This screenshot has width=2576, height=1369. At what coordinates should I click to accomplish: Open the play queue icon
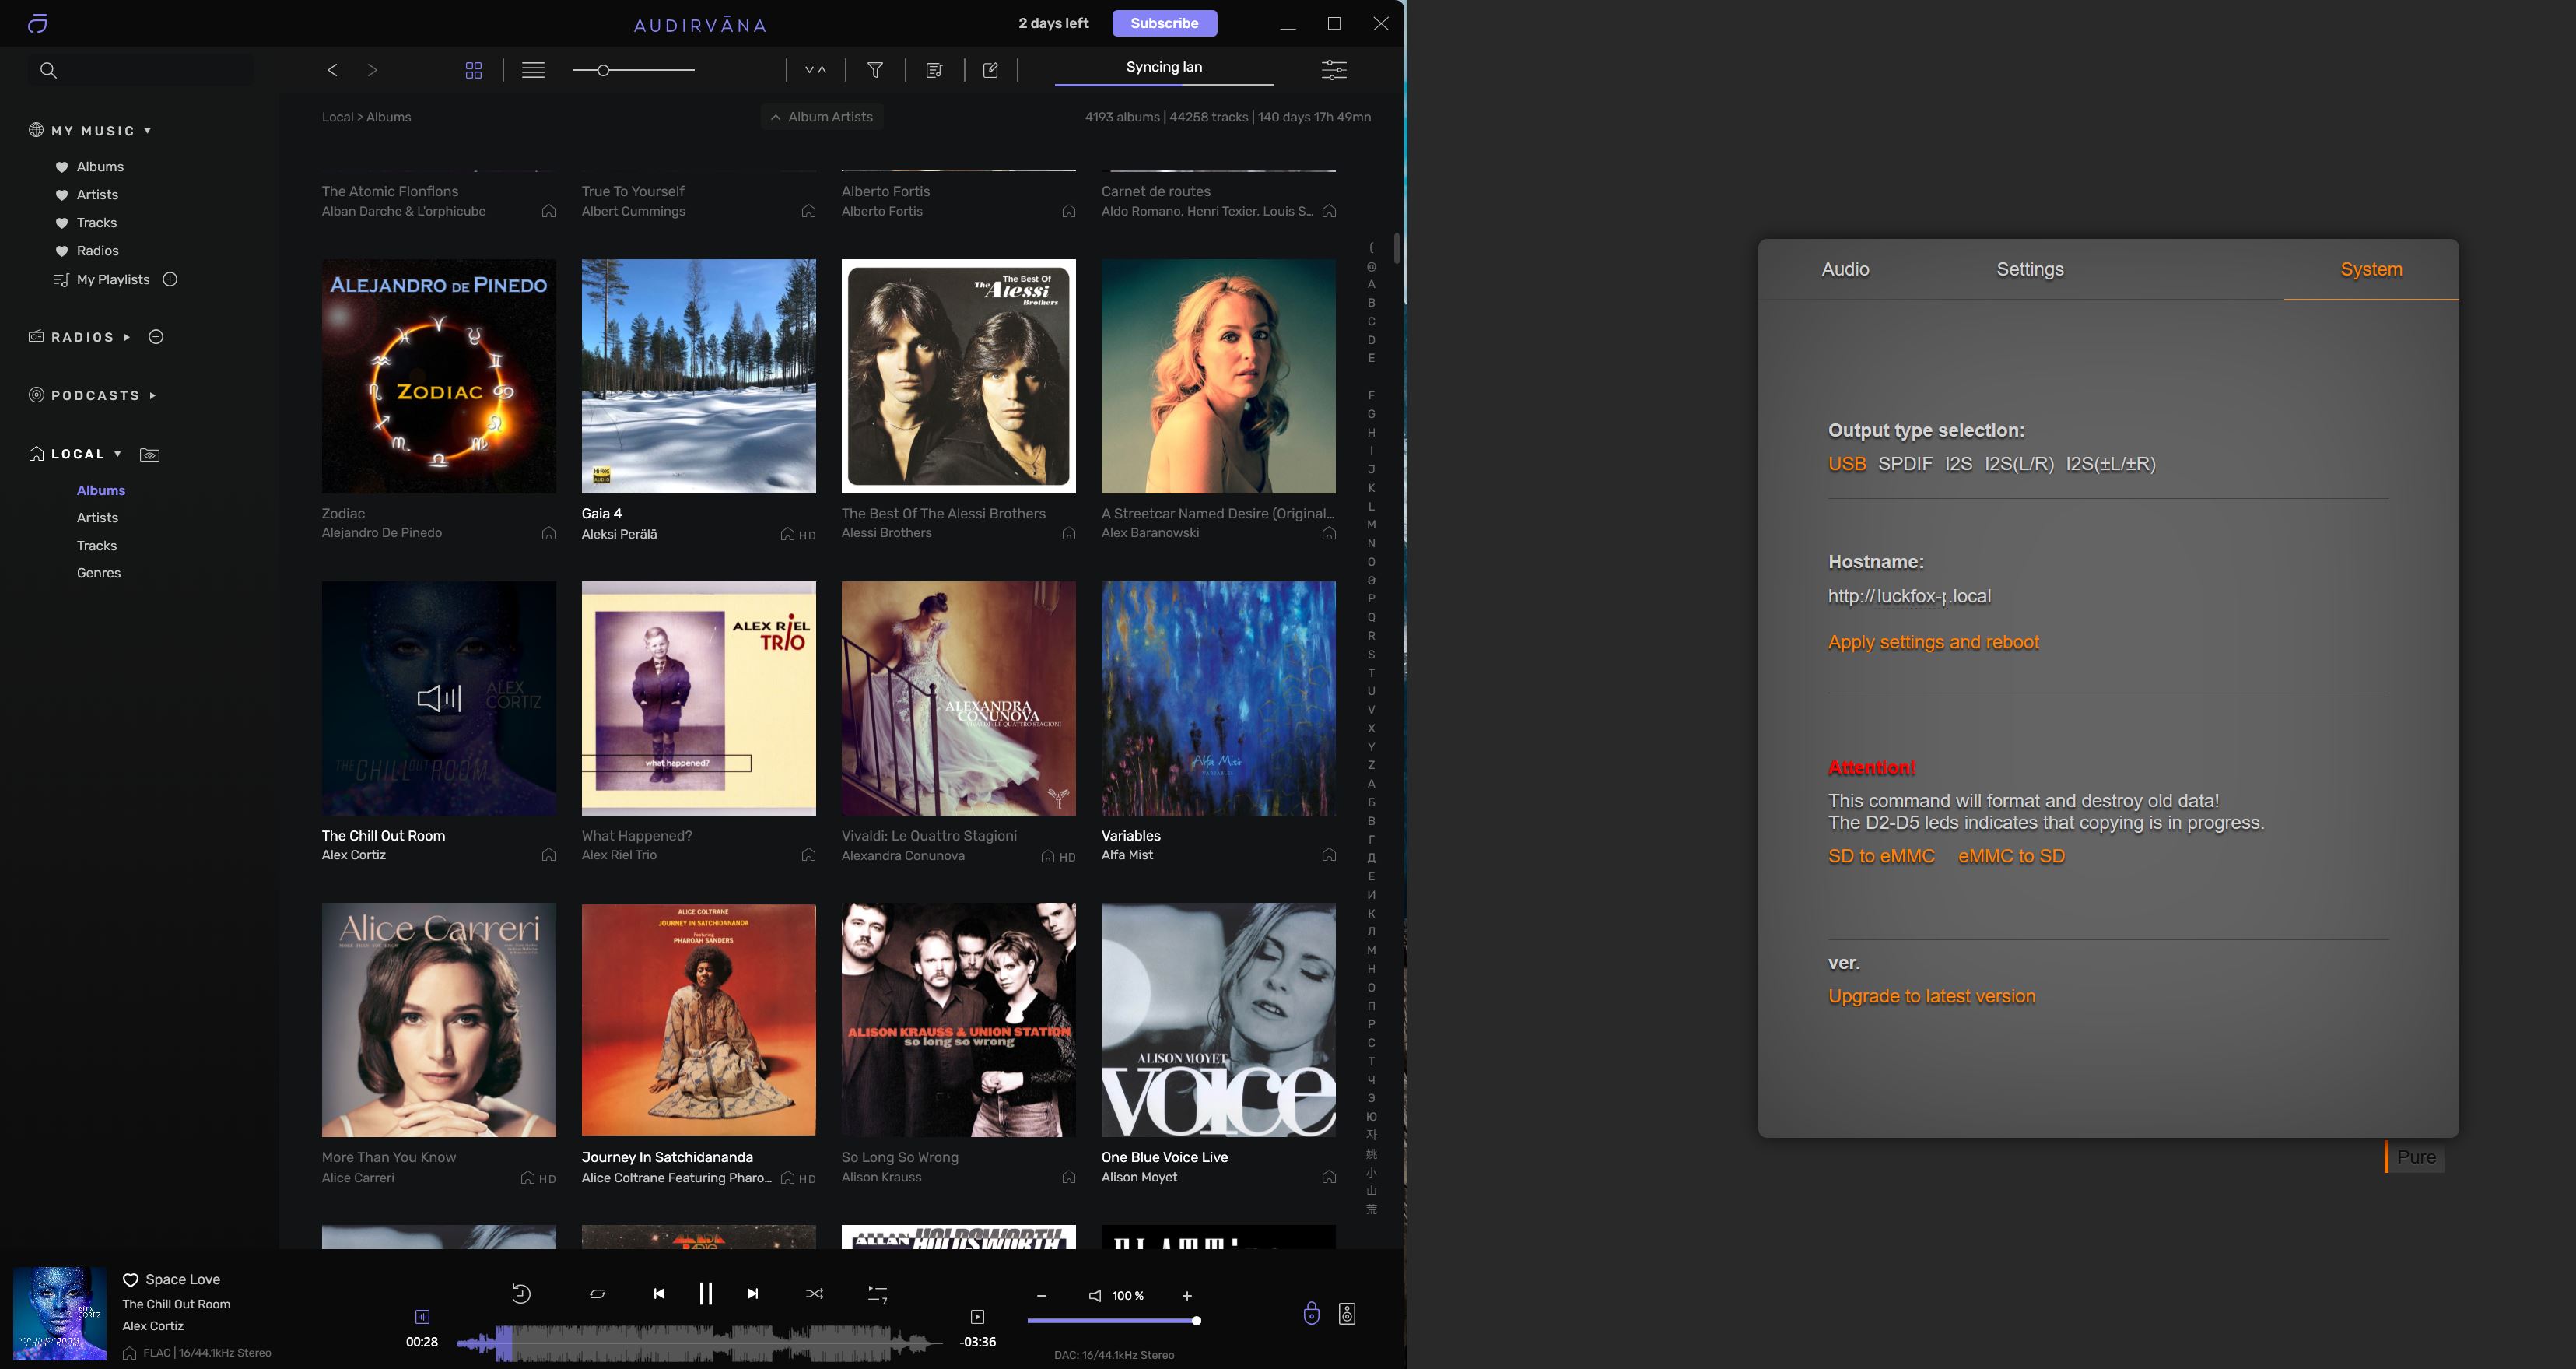point(877,1293)
